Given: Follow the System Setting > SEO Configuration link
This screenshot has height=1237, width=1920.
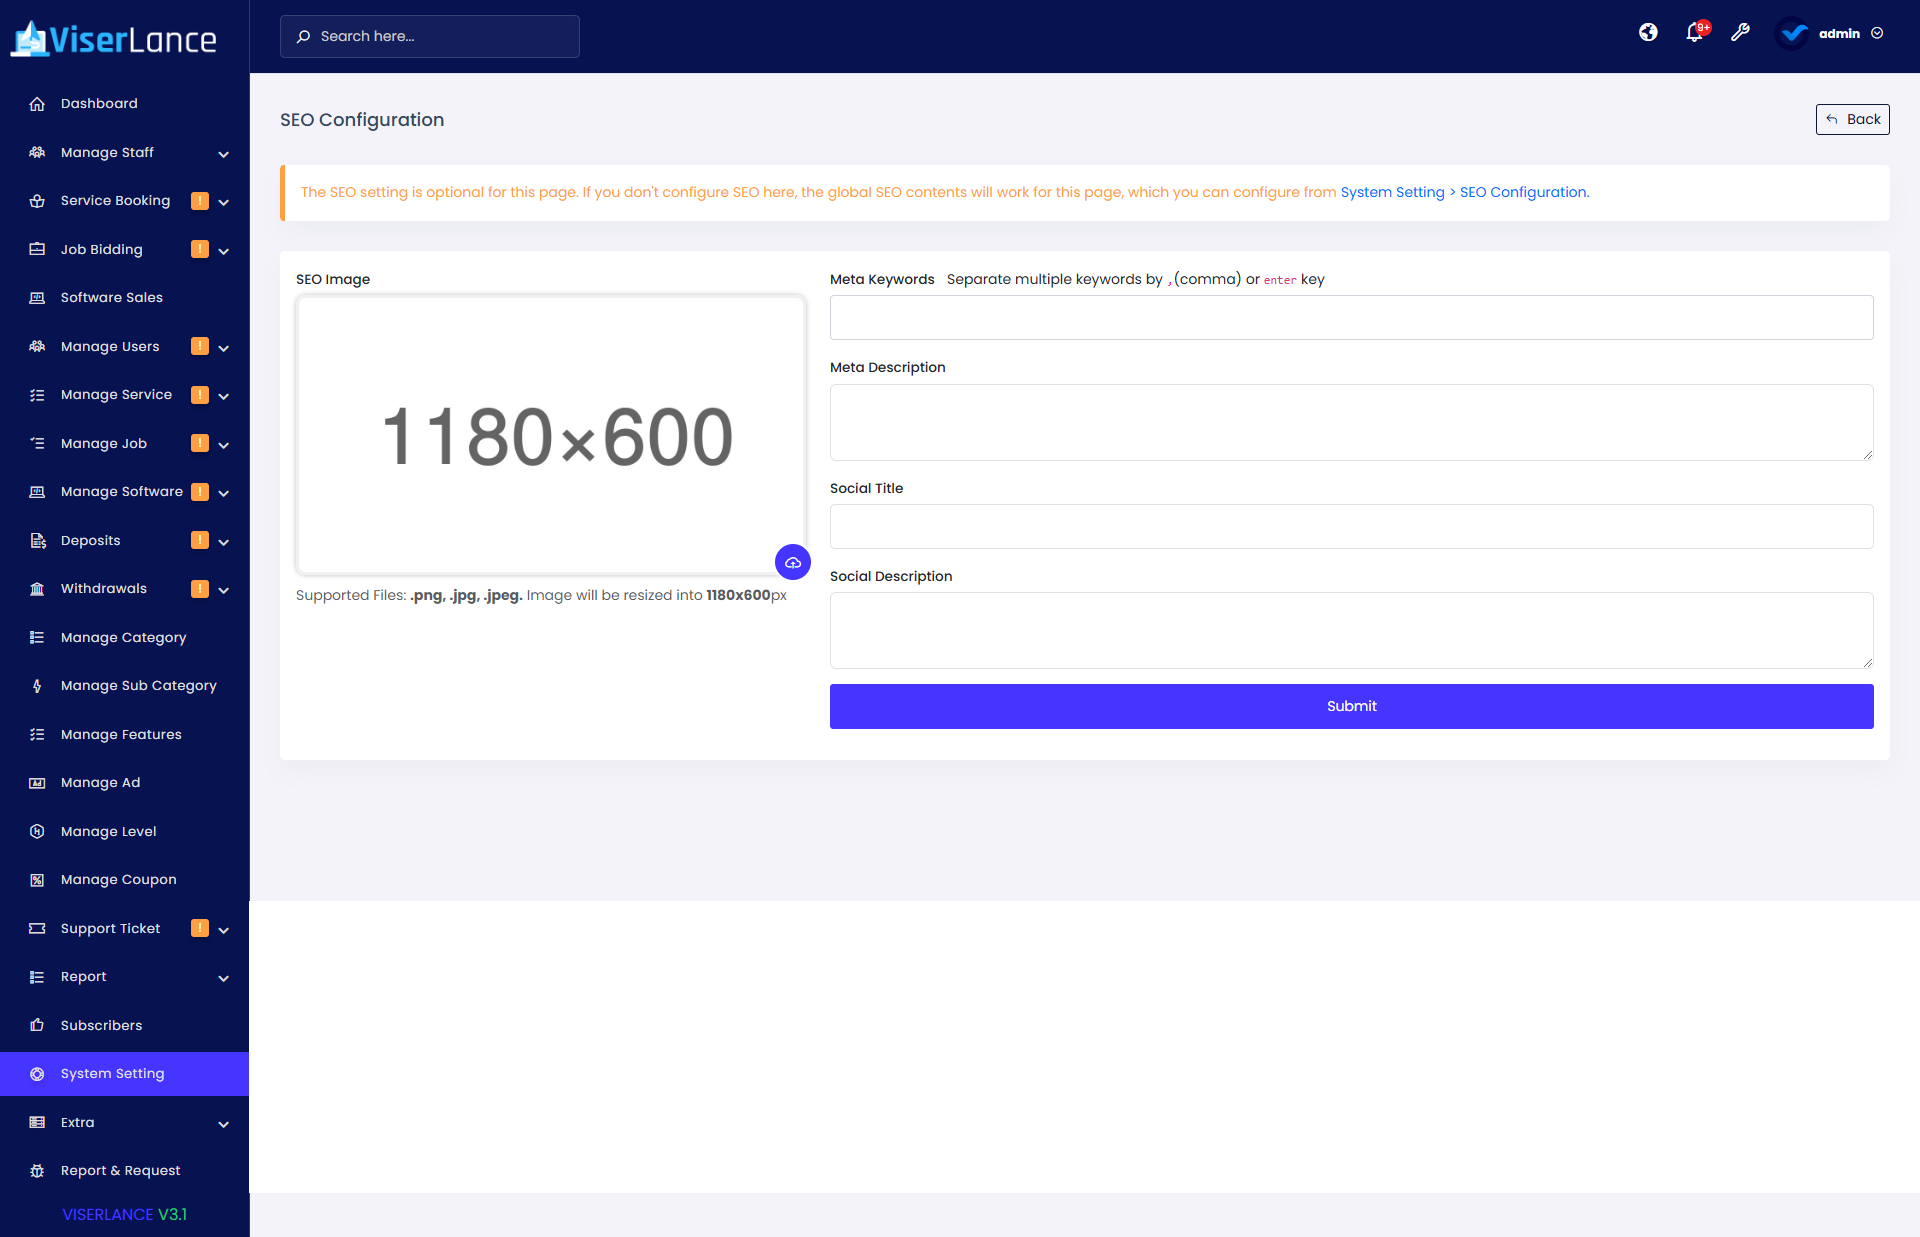Looking at the screenshot, I should [x=1464, y=192].
